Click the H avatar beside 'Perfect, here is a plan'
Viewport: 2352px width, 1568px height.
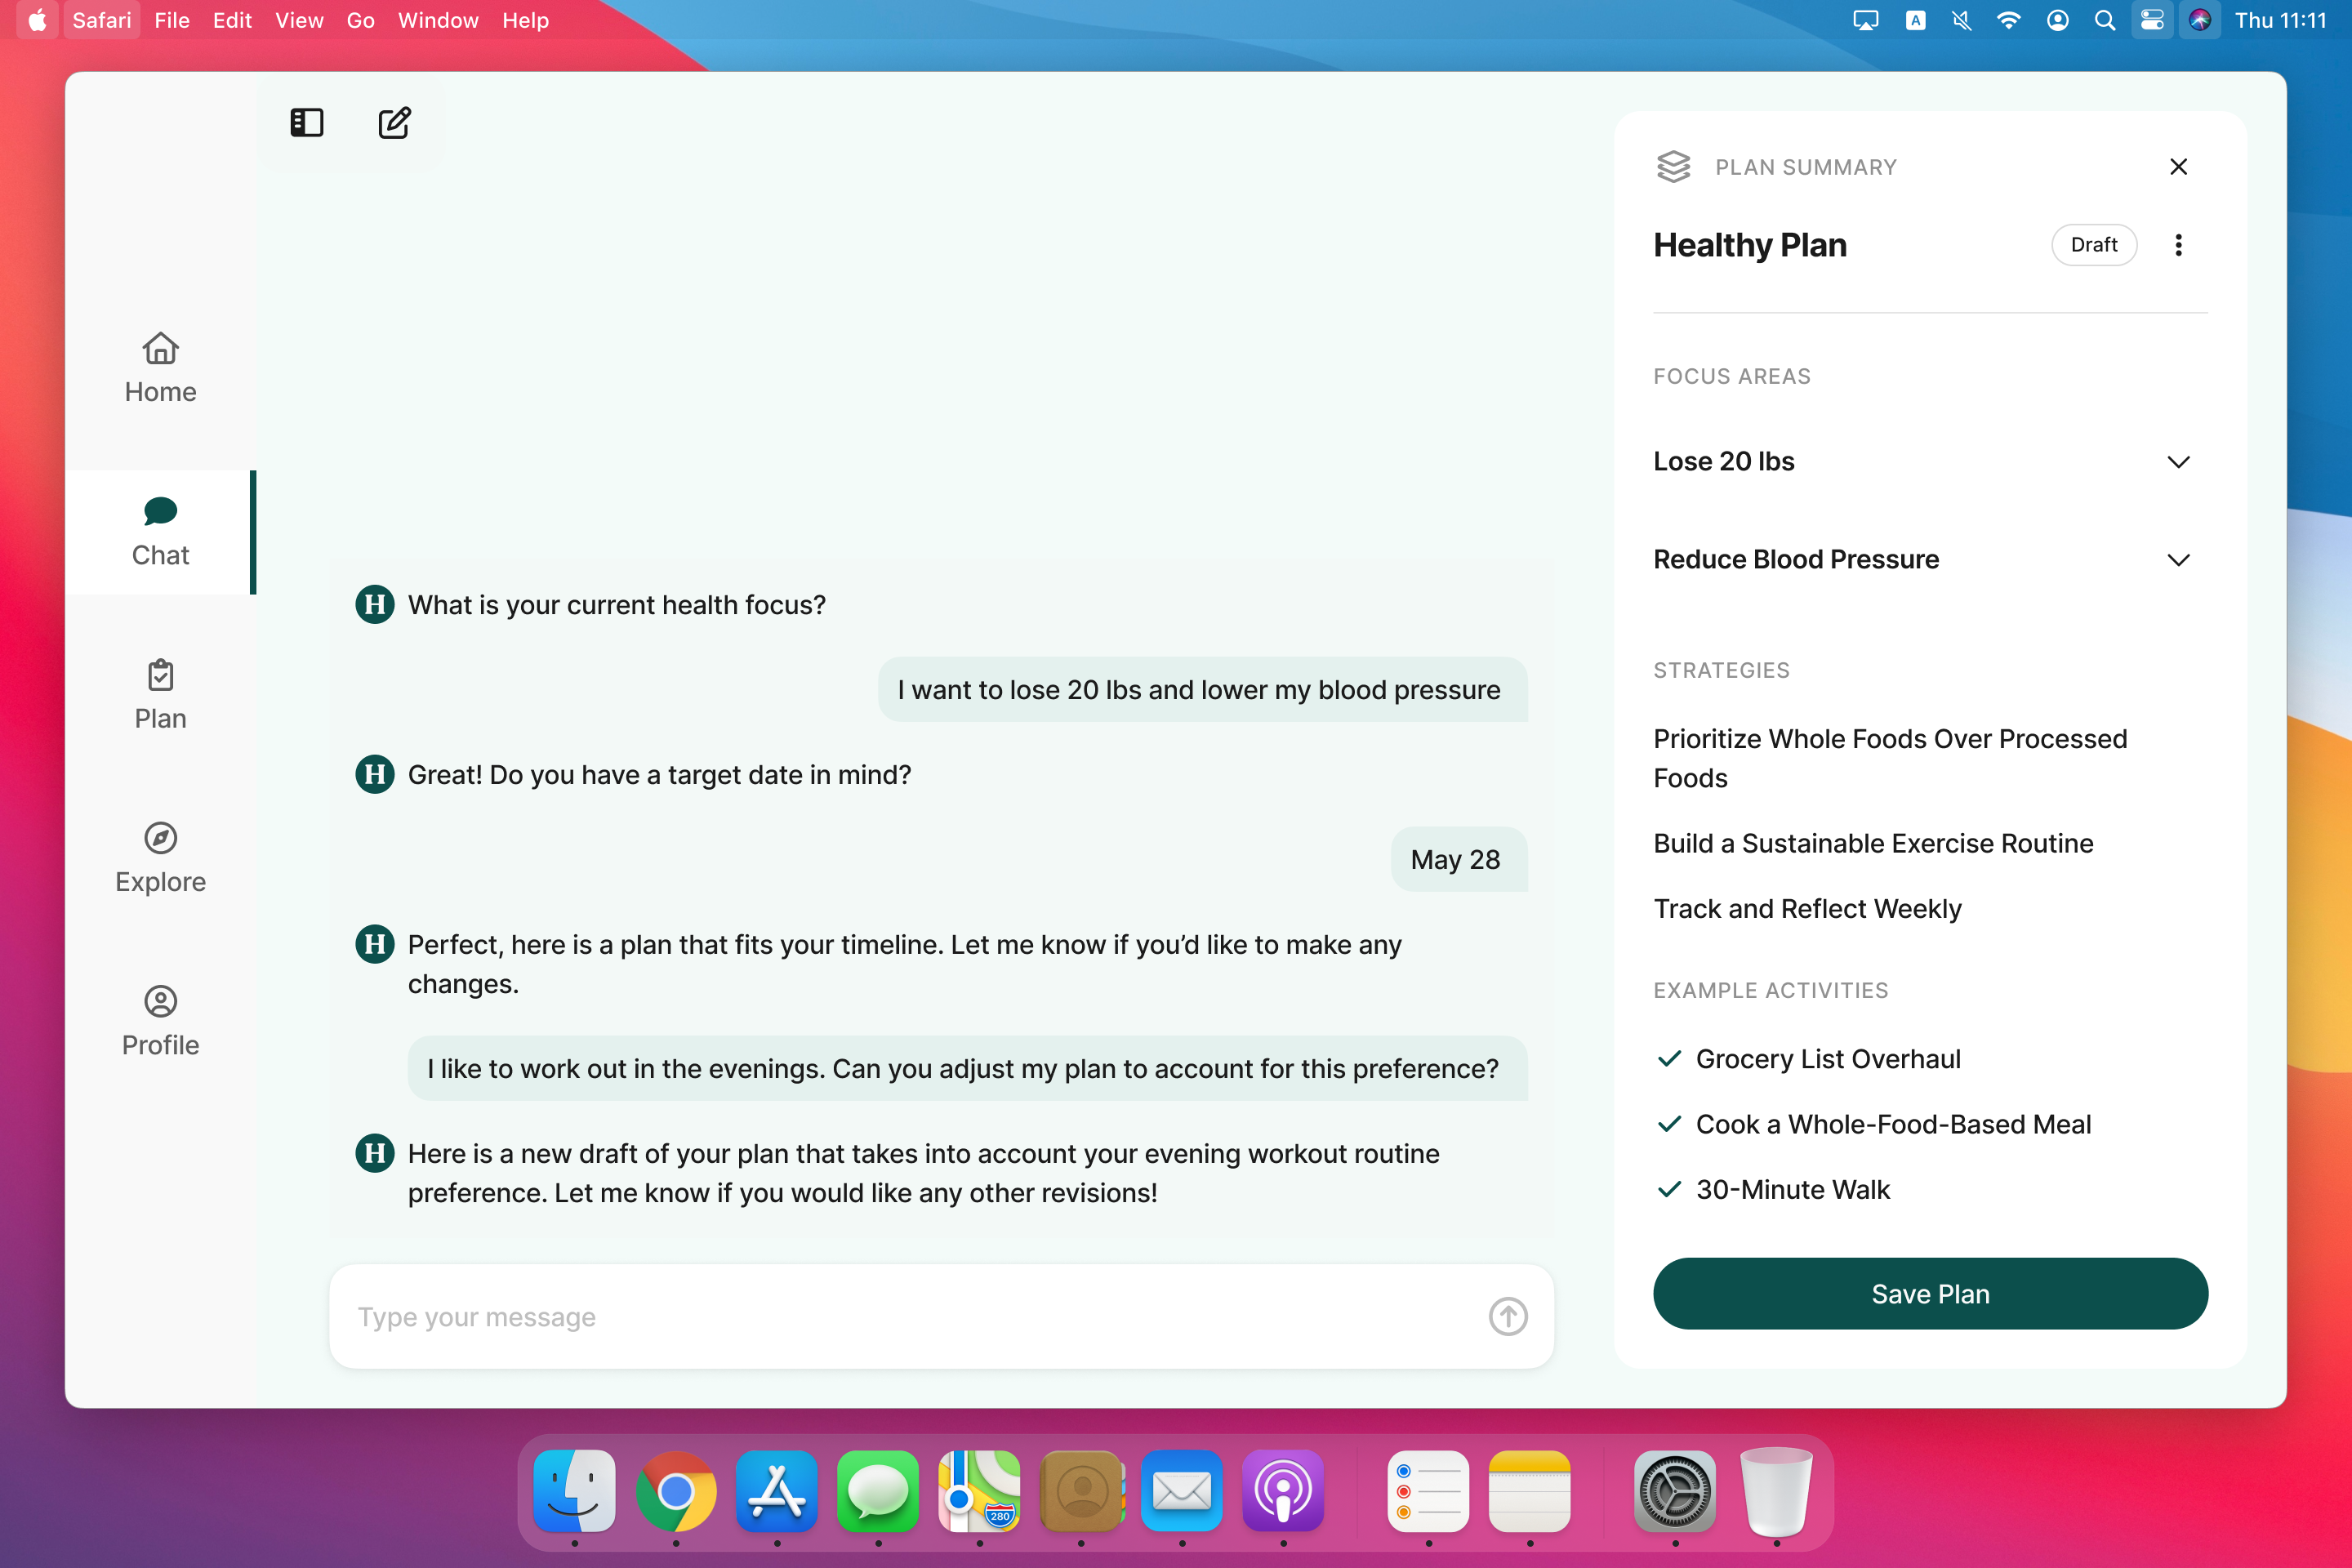pyautogui.click(x=375, y=943)
